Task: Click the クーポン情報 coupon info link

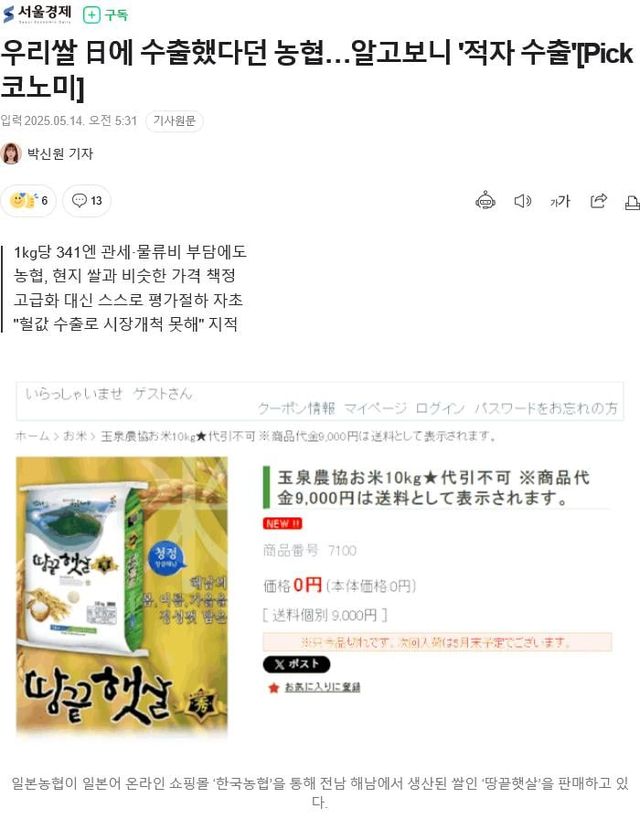Action: pyautogui.click(x=297, y=408)
